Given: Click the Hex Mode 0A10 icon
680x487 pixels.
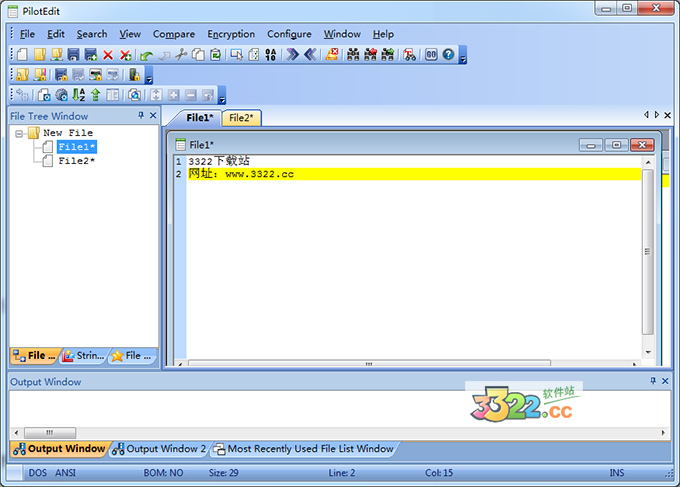Looking at the screenshot, I should 271,55.
